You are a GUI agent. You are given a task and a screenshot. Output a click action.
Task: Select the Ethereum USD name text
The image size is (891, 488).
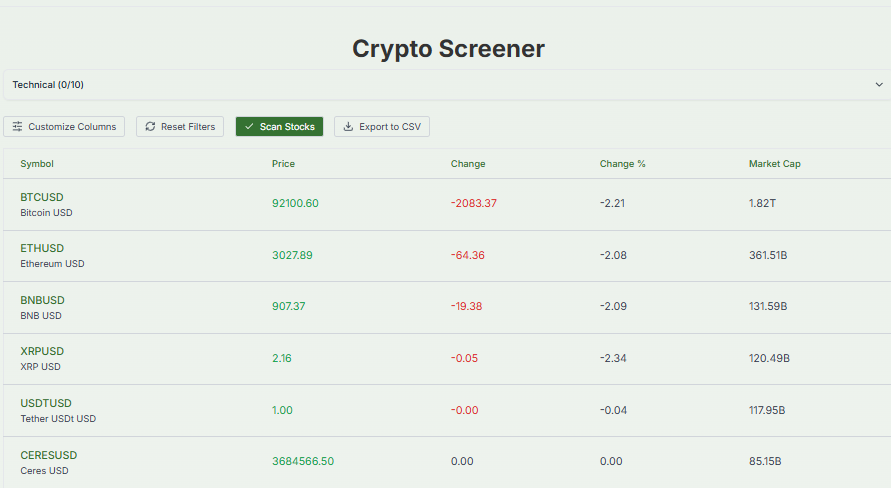point(52,264)
